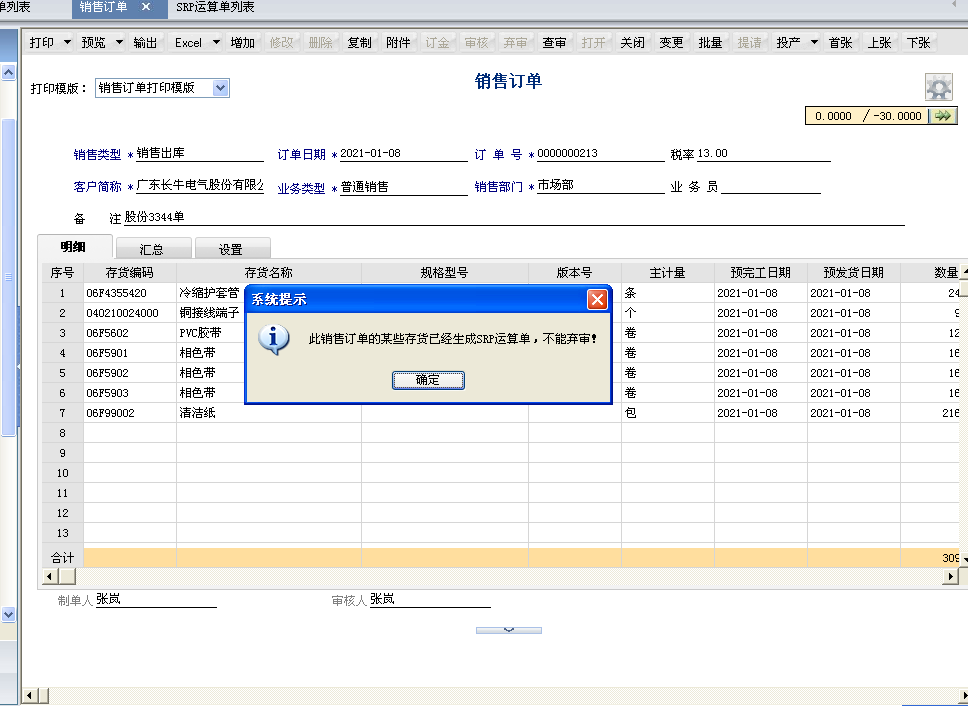Expand the 打印 dropdown arrow
The height and width of the screenshot is (706, 968).
coord(67,43)
